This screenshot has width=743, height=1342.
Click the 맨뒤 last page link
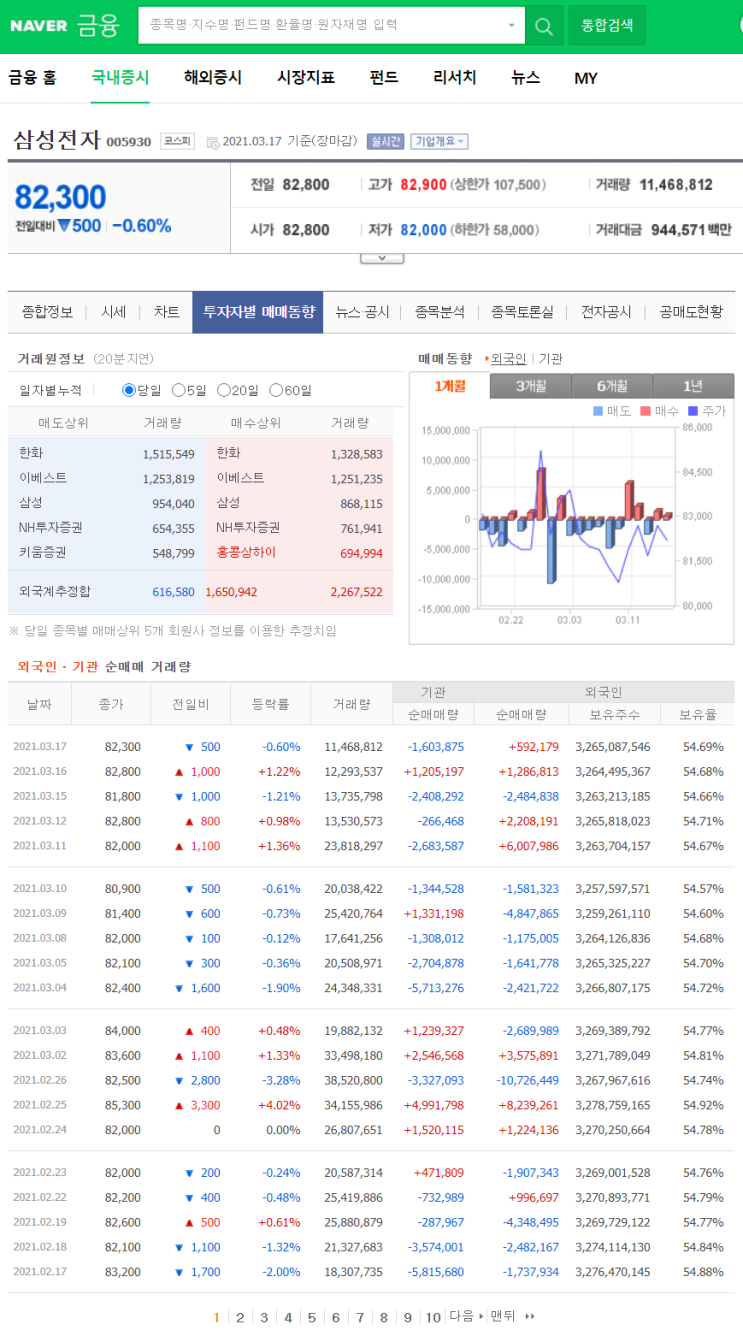(512, 1316)
